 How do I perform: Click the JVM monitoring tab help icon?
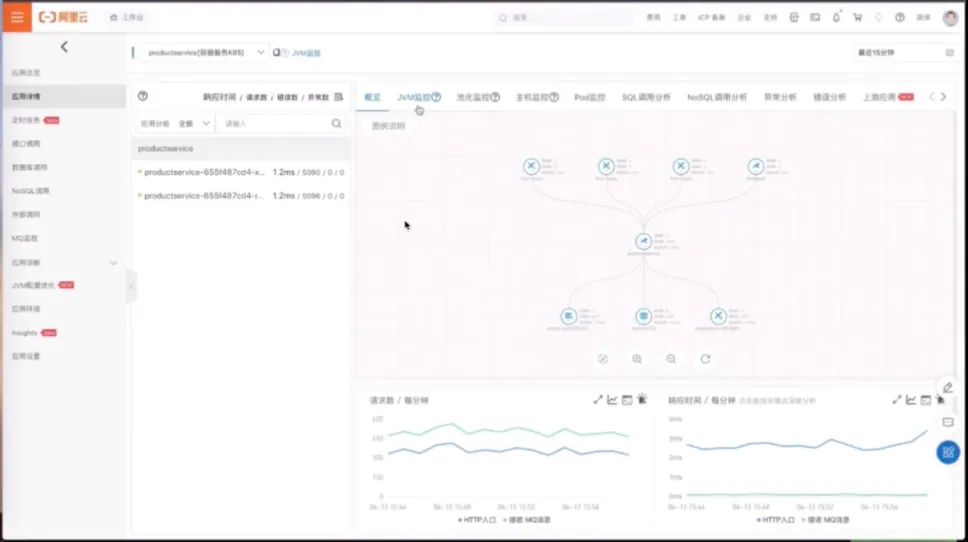tap(436, 97)
